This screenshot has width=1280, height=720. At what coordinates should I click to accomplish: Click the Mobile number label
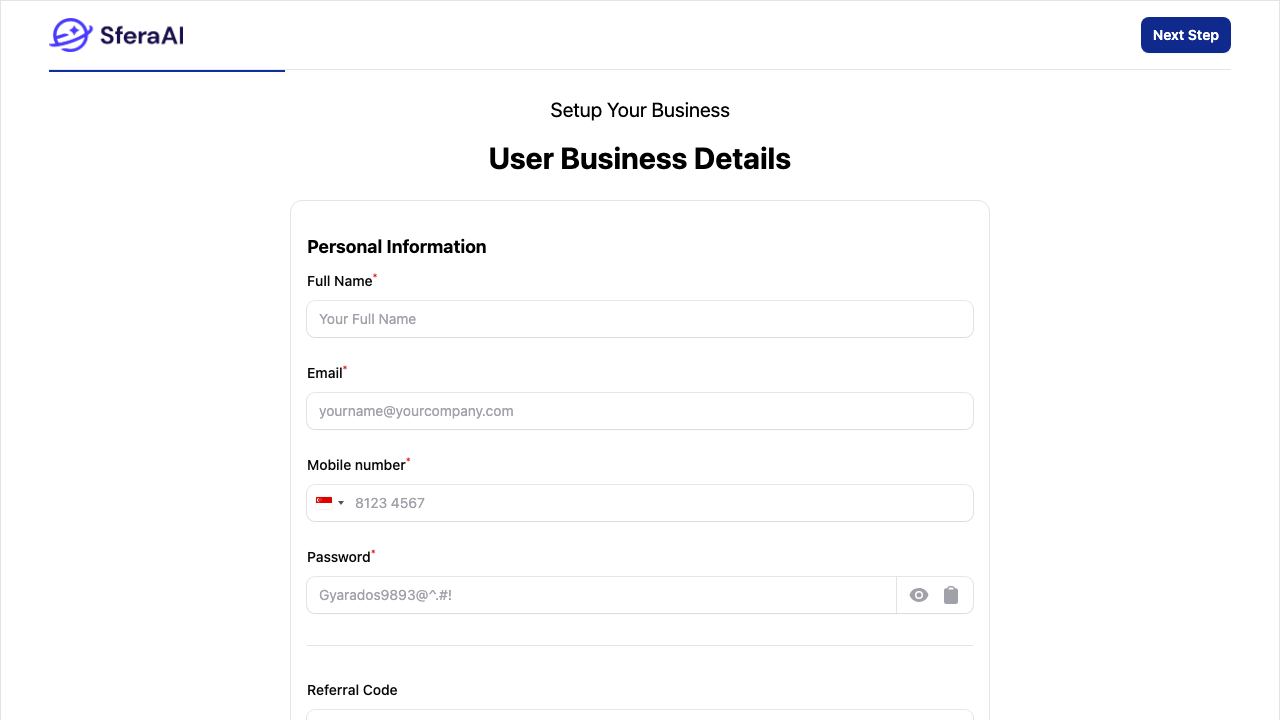point(357,465)
